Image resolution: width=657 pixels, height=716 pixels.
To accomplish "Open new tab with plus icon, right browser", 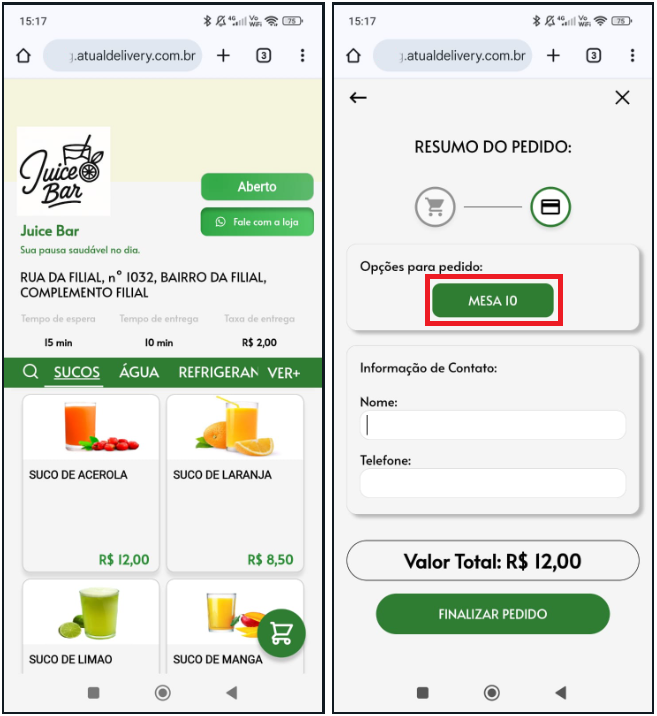I will pos(553,56).
